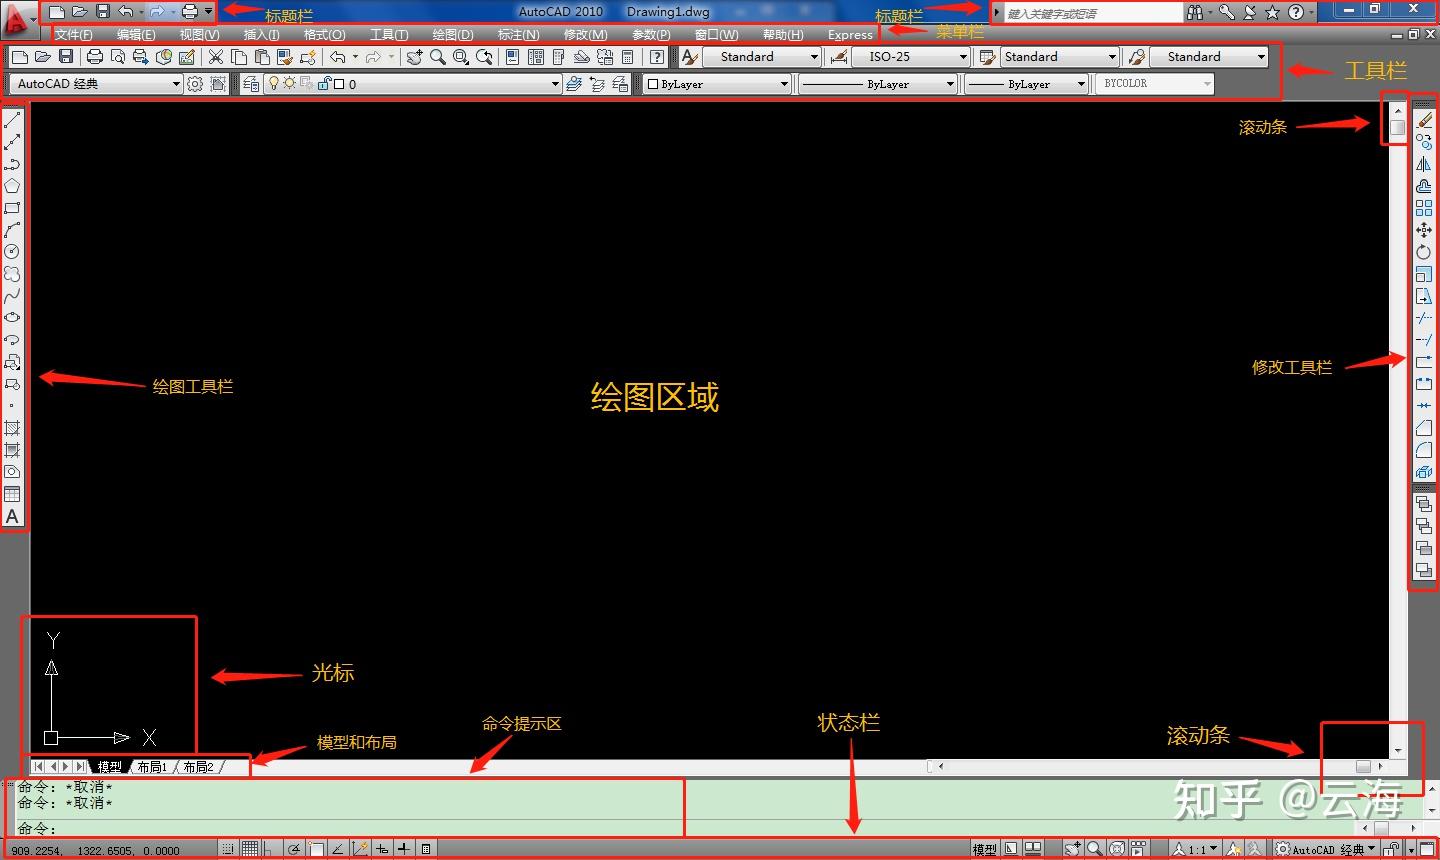Choose the Move modify tool
The height and width of the screenshot is (860, 1440).
(x=1424, y=230)
